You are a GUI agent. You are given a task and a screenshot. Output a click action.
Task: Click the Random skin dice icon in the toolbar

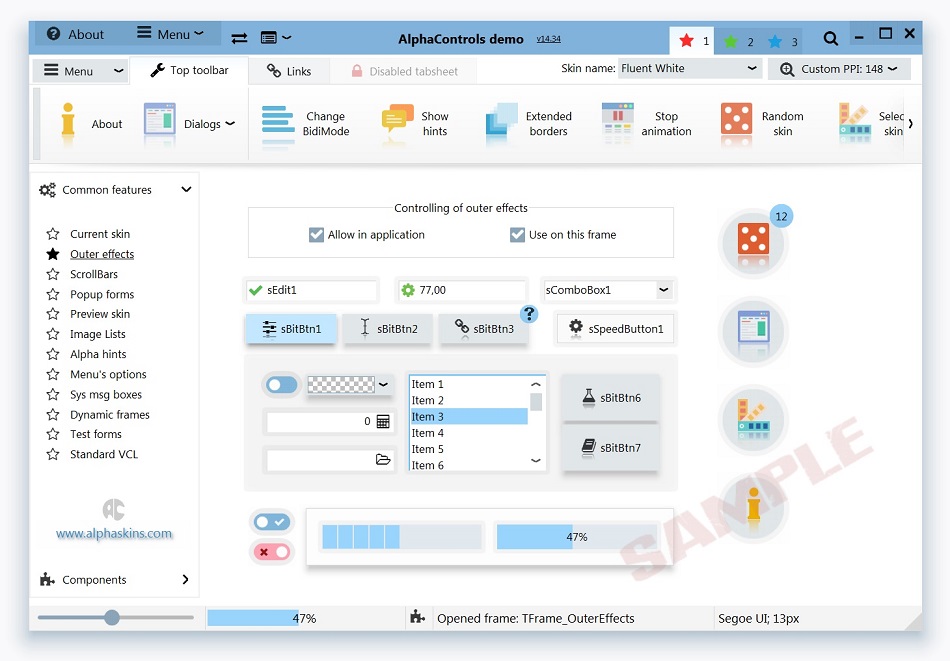[x=736, y=124]
